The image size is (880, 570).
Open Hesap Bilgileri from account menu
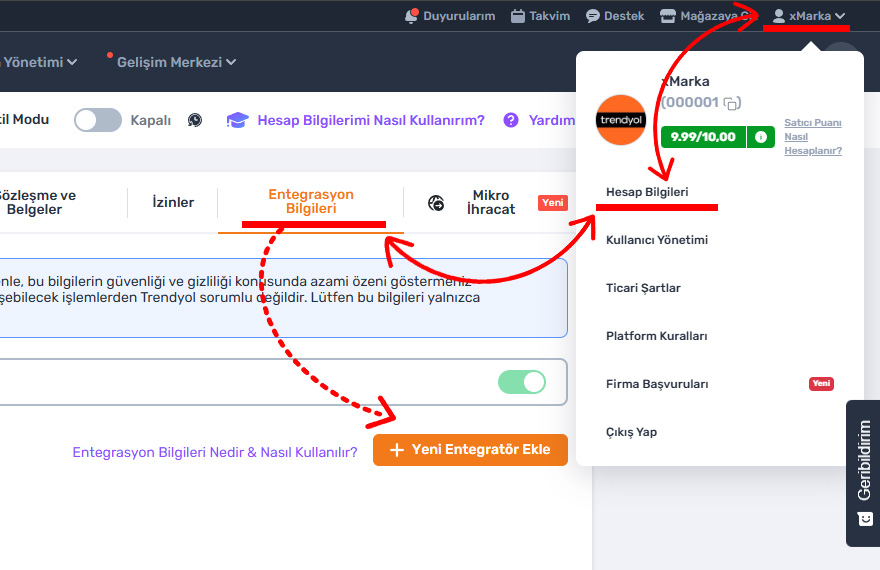(x=647, y=192)
